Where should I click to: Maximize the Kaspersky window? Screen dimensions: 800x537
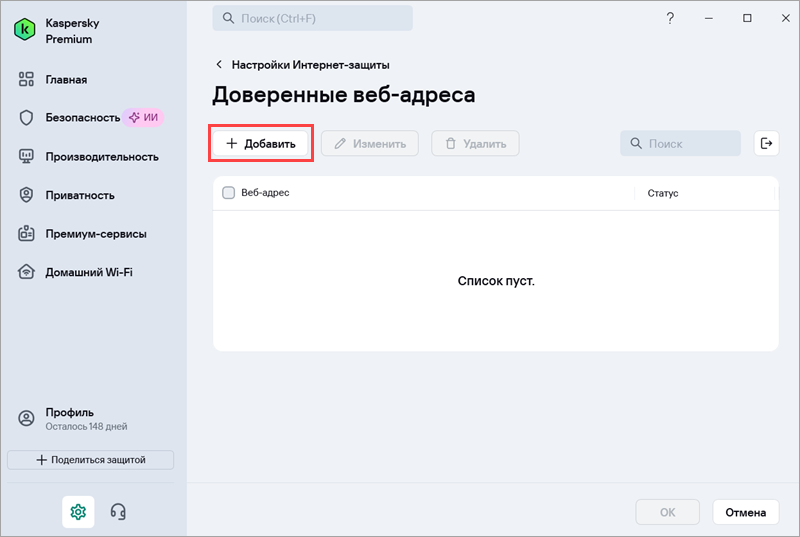pos(747,18)
